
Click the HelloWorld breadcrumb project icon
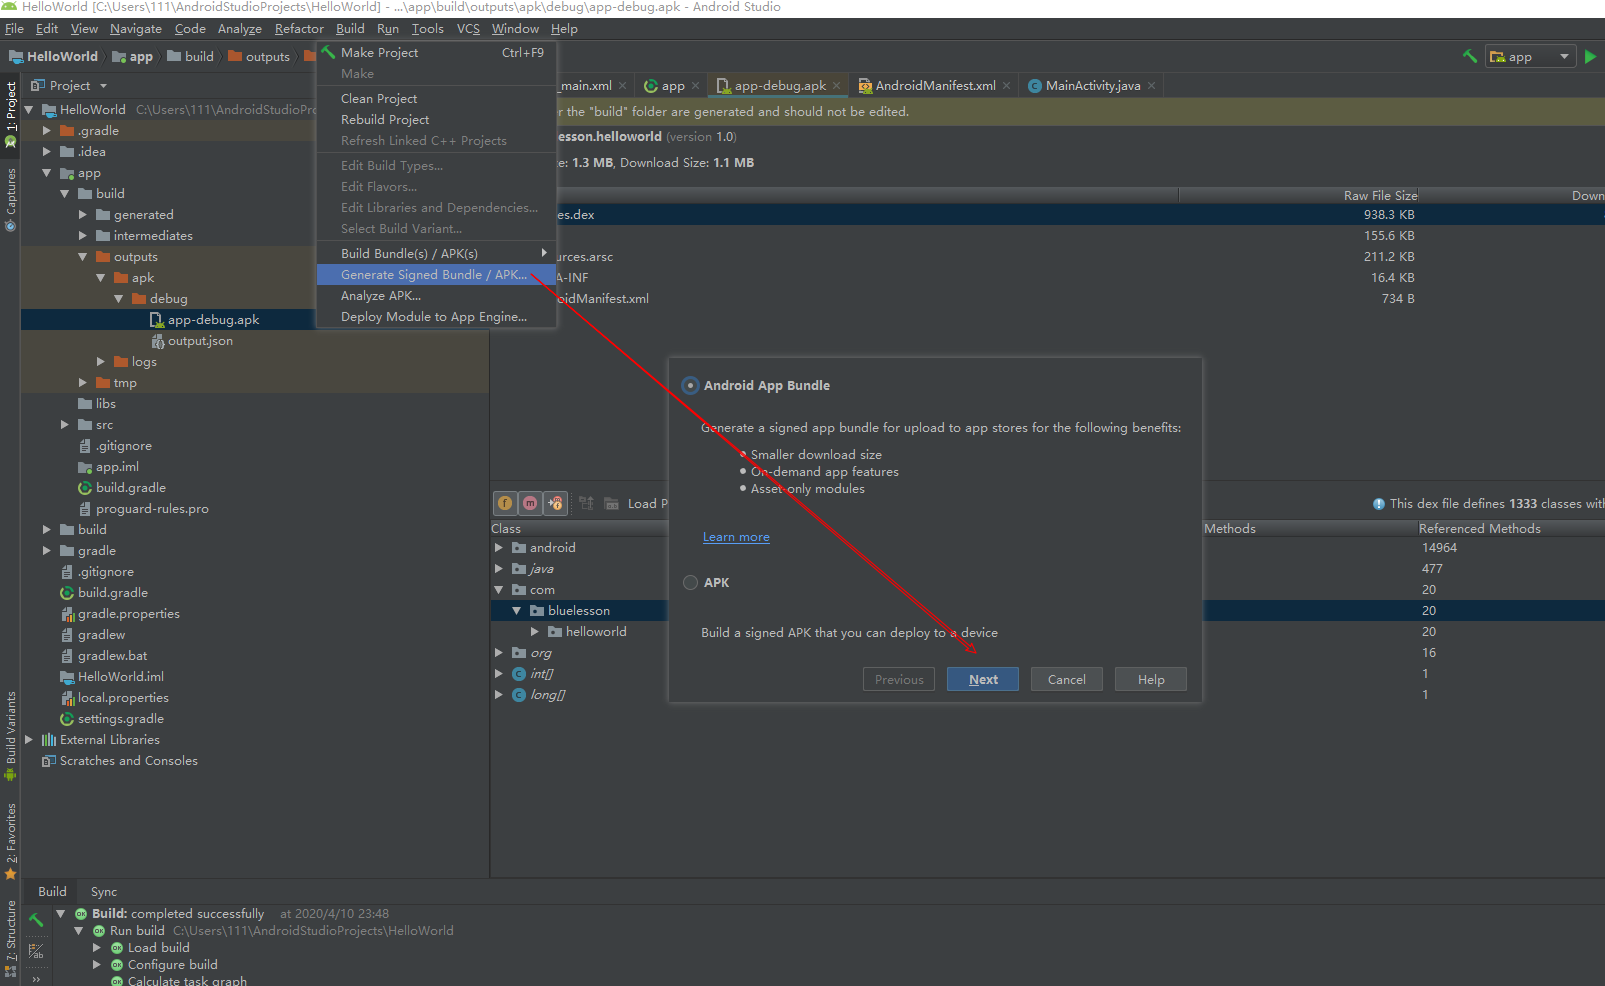(x=15, y=57)
